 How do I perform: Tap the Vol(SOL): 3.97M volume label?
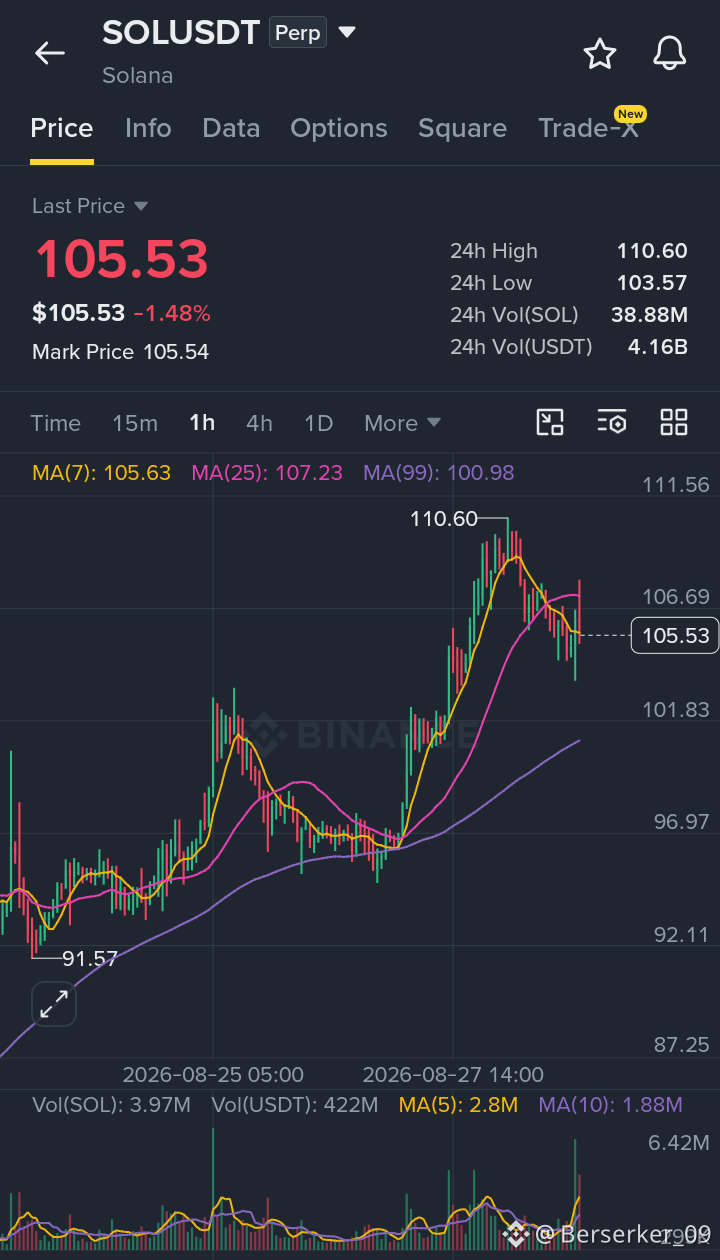111,1105
